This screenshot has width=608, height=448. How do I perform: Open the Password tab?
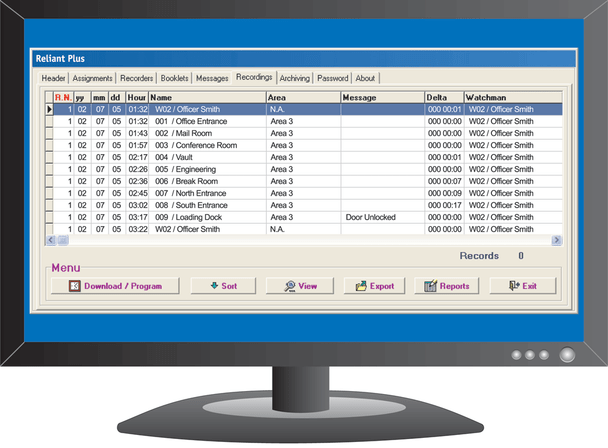tap(333, 78)
